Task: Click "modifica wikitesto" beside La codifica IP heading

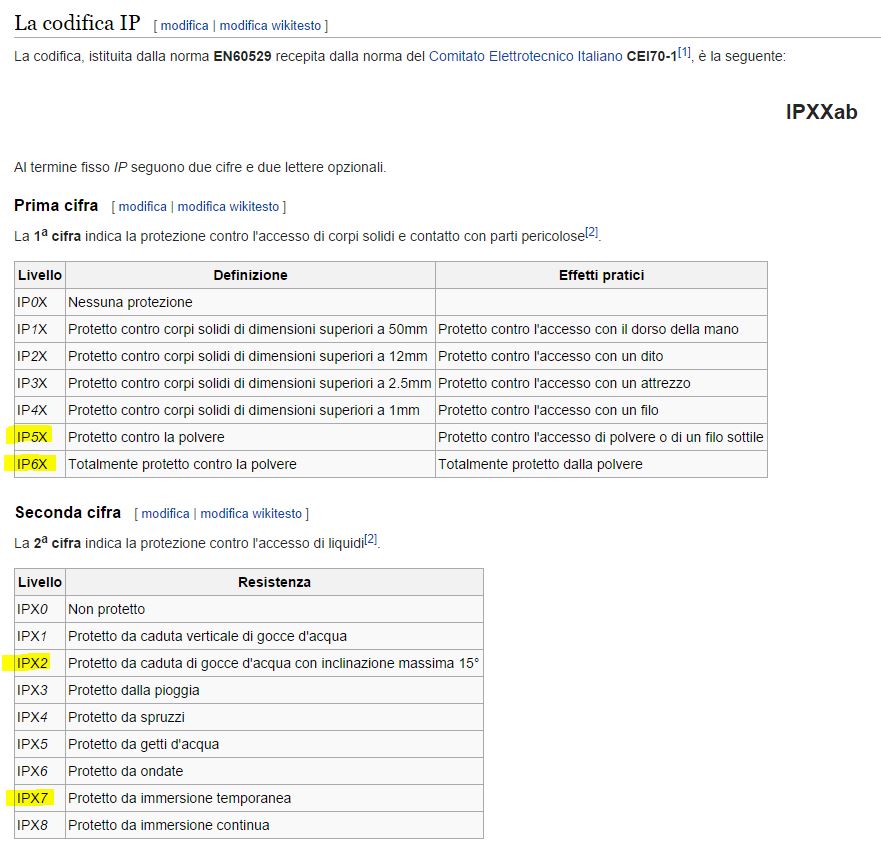Action: (270, 25)
